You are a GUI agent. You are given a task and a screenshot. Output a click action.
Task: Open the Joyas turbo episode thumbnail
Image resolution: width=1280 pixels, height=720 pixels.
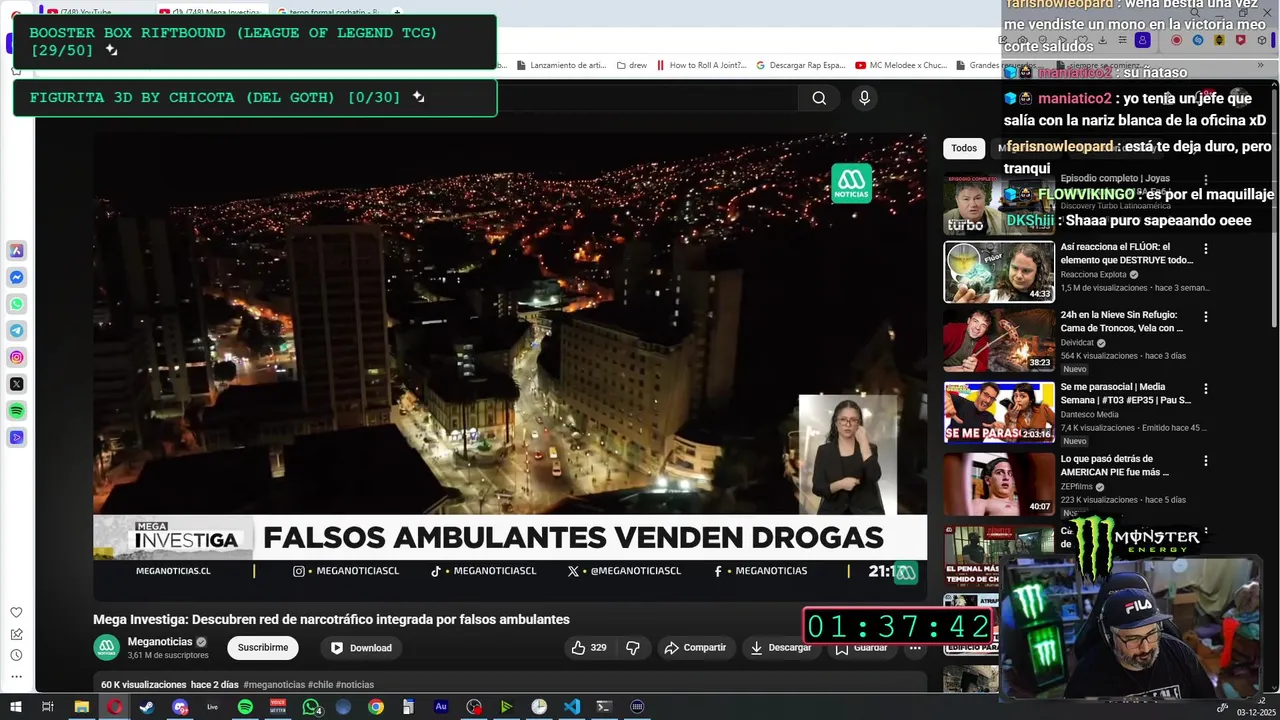pos(999,204)
